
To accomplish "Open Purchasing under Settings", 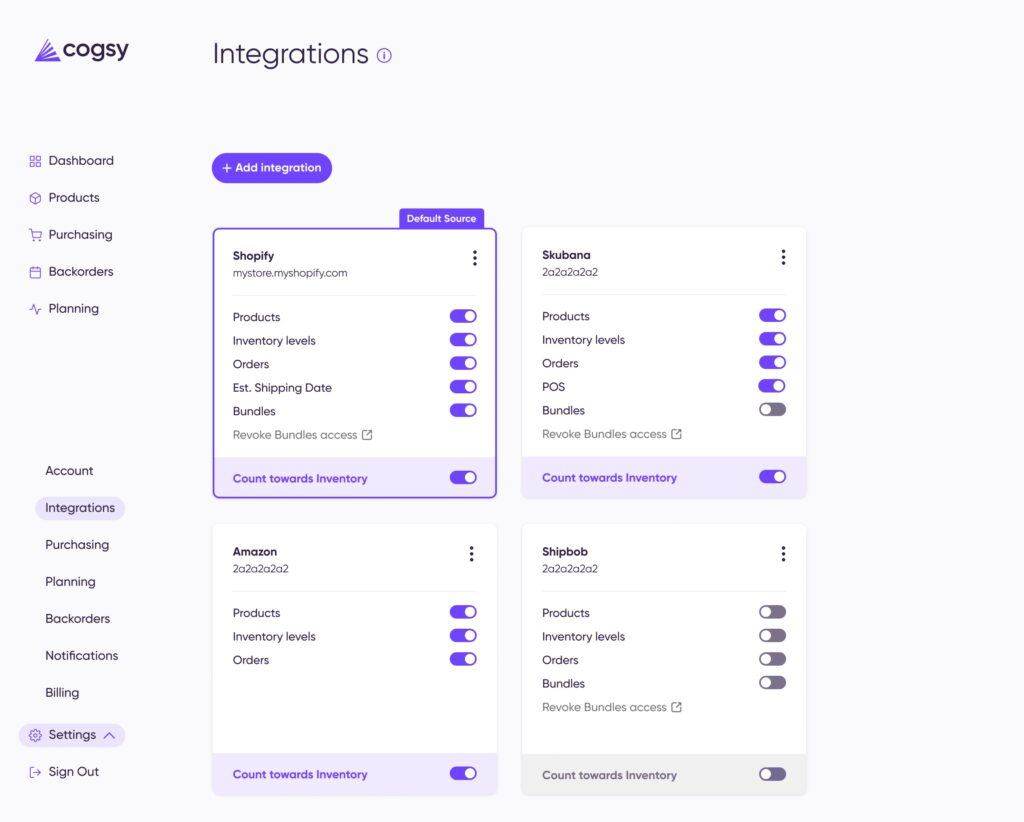I will pos(77,545).
